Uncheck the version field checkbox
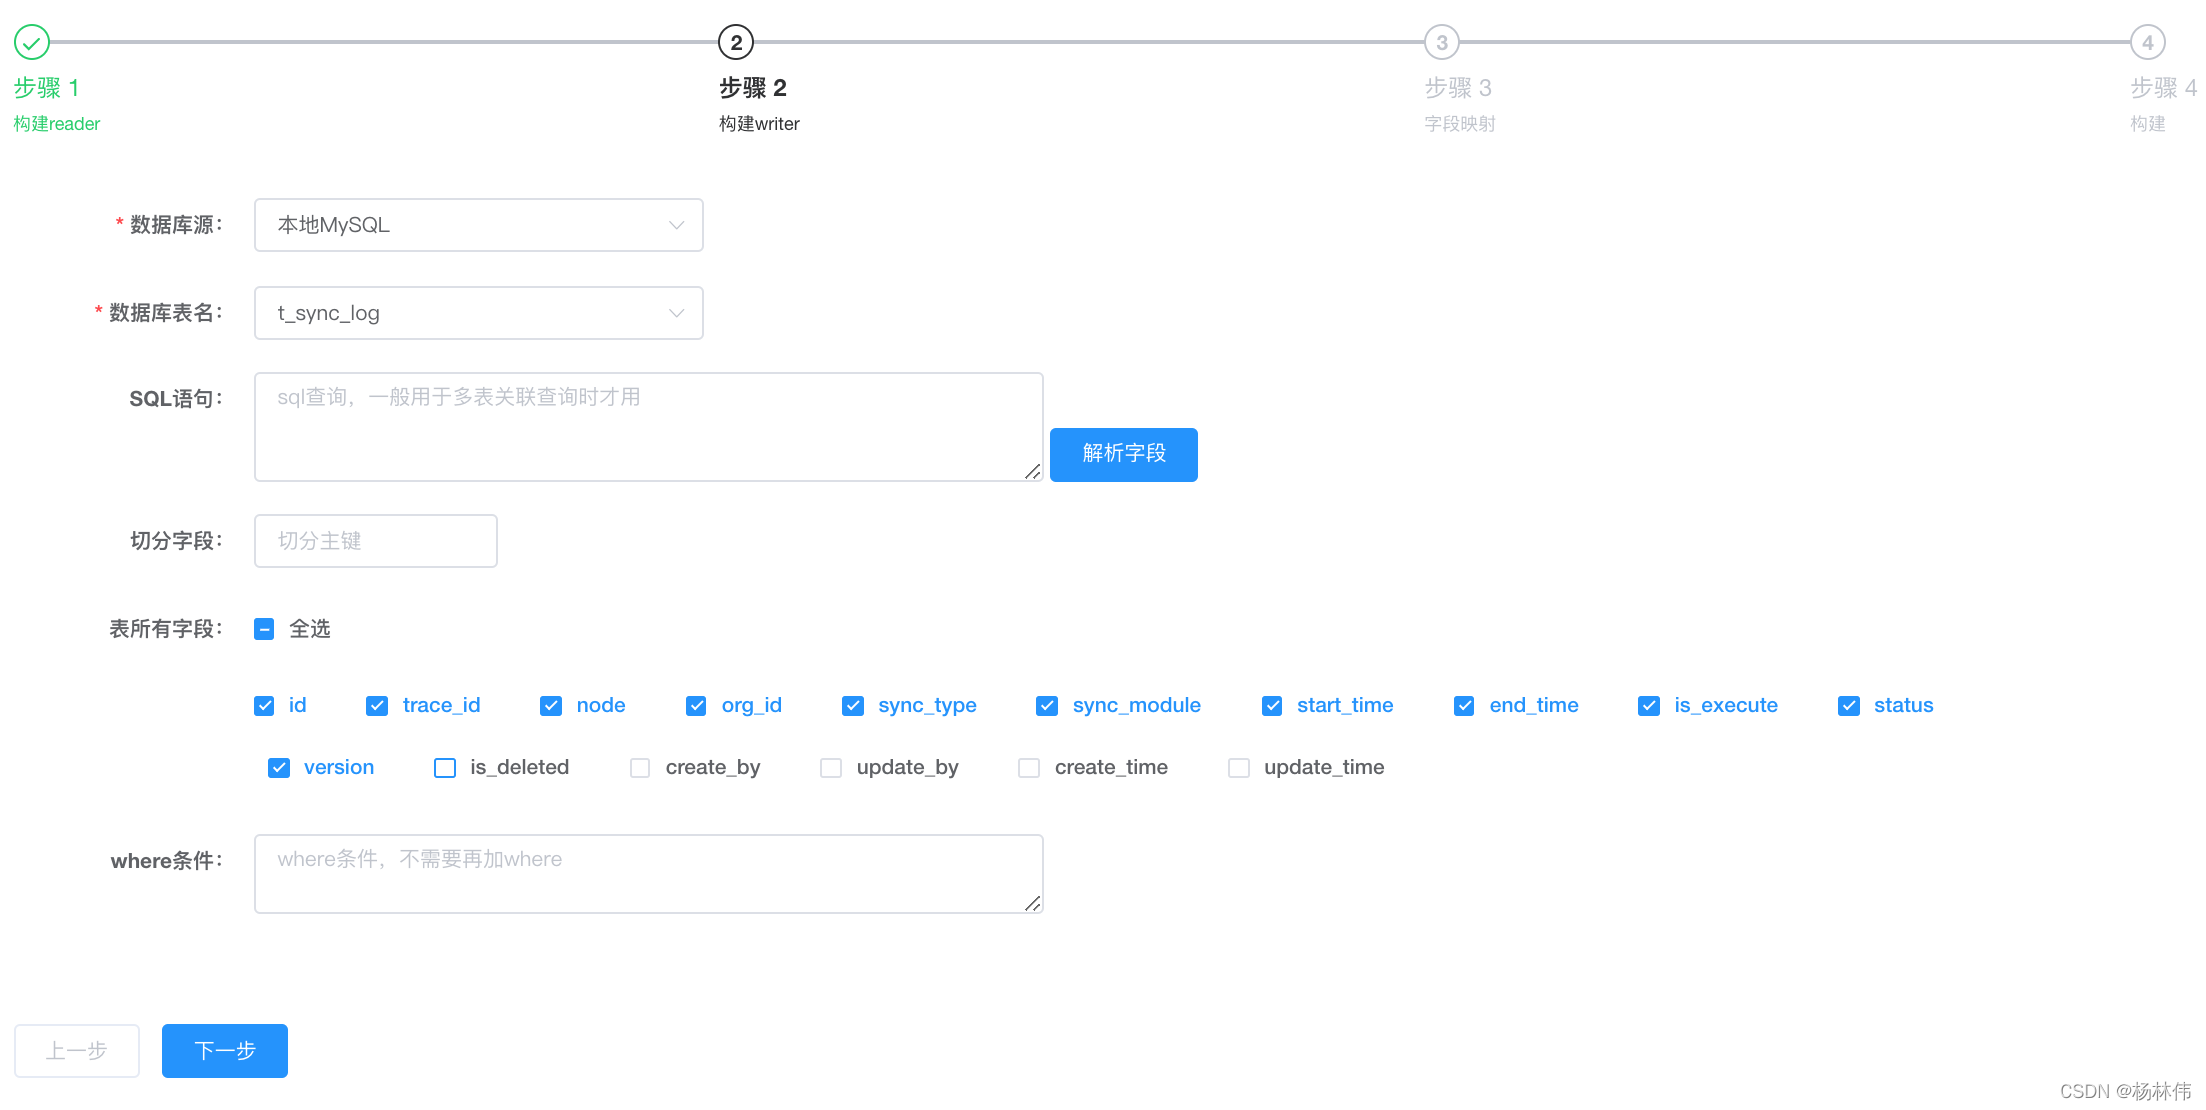Screen dimensions: 2206x1110 [x=279, y=767]
